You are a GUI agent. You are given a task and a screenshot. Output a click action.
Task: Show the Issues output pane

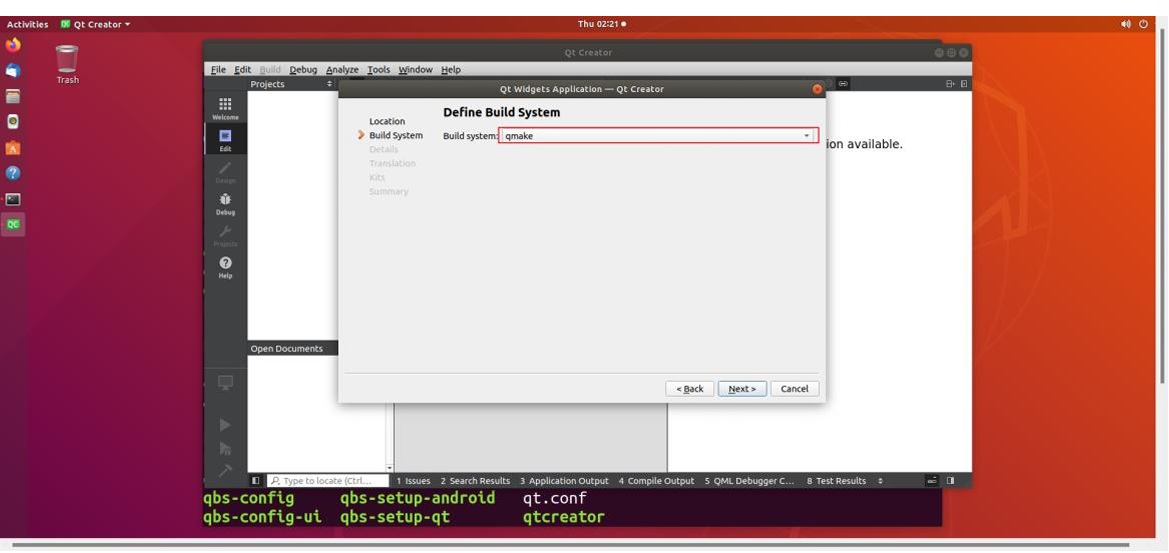click(x=413, y=481)
